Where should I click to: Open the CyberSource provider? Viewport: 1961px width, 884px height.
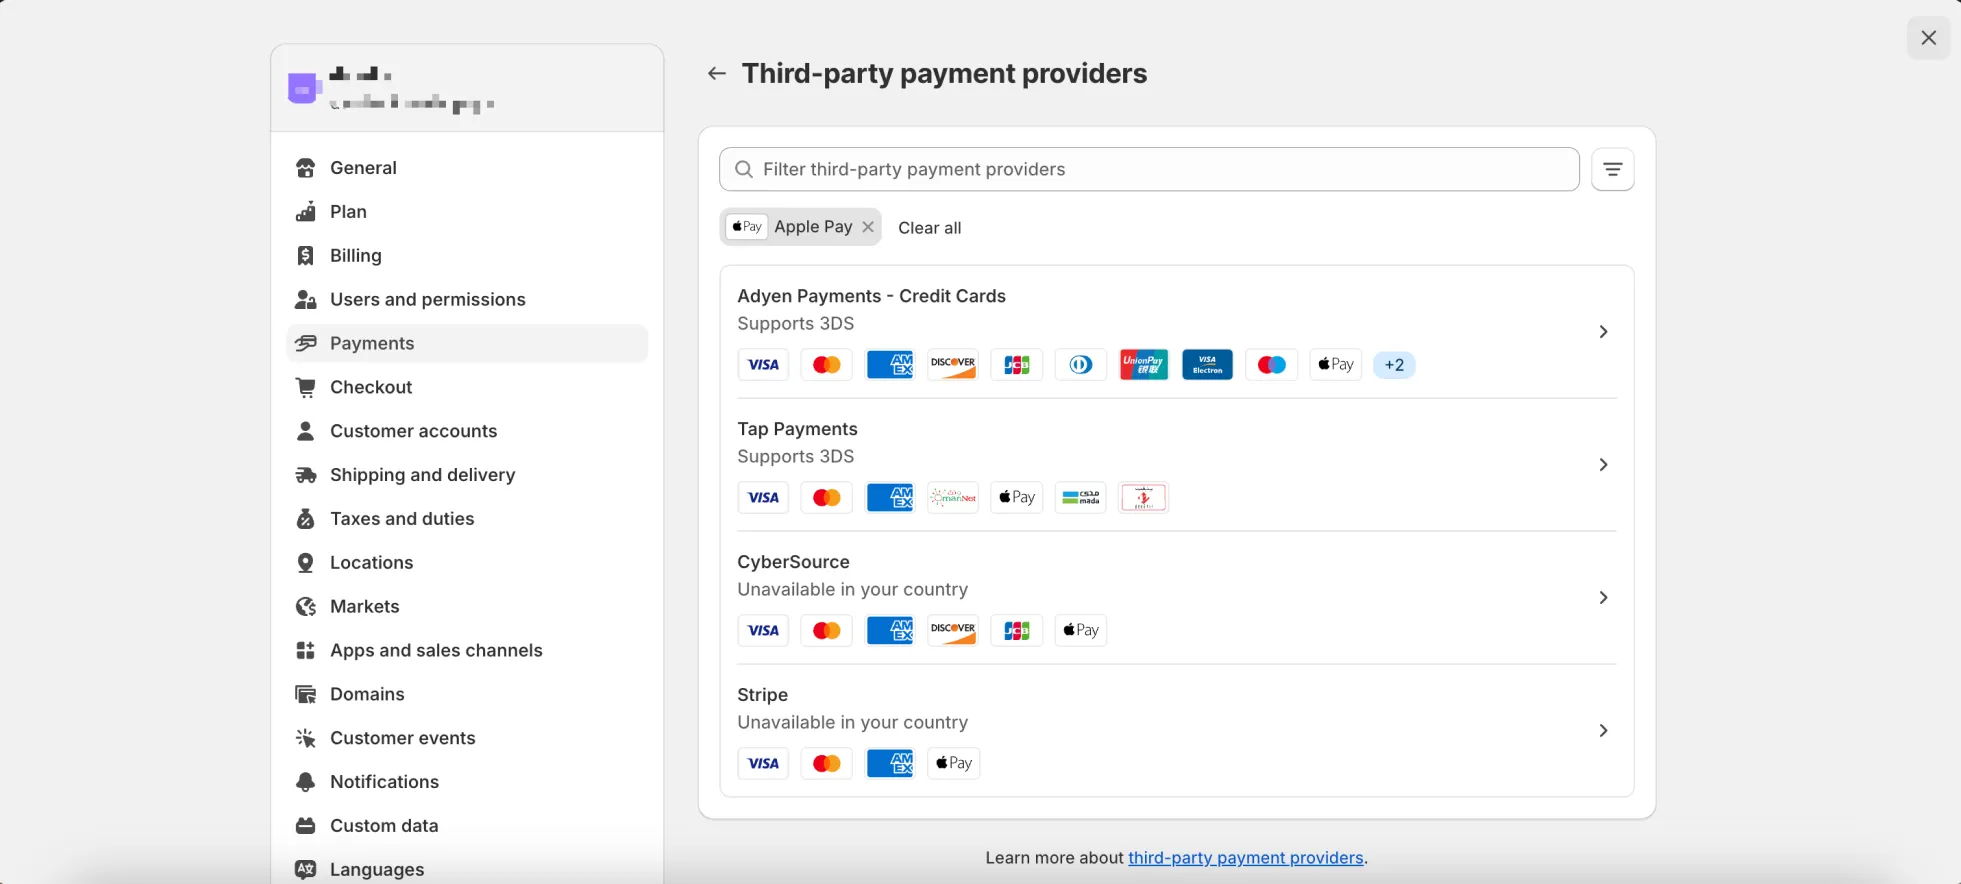point(1176,598)
